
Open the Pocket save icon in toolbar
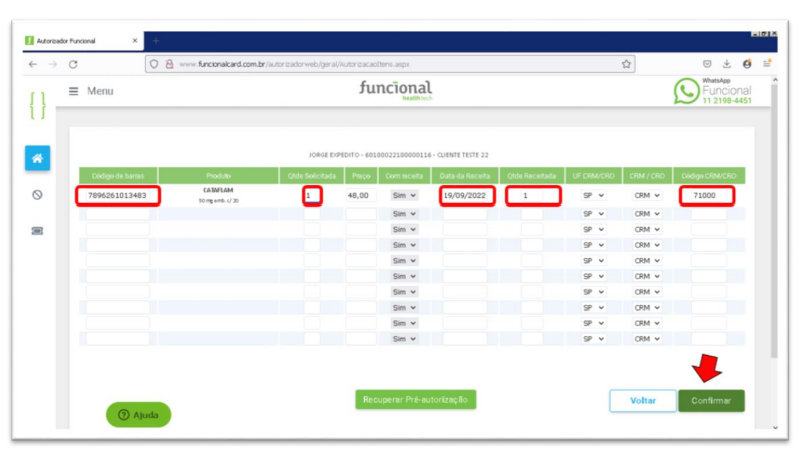click(x=707, y=64)
